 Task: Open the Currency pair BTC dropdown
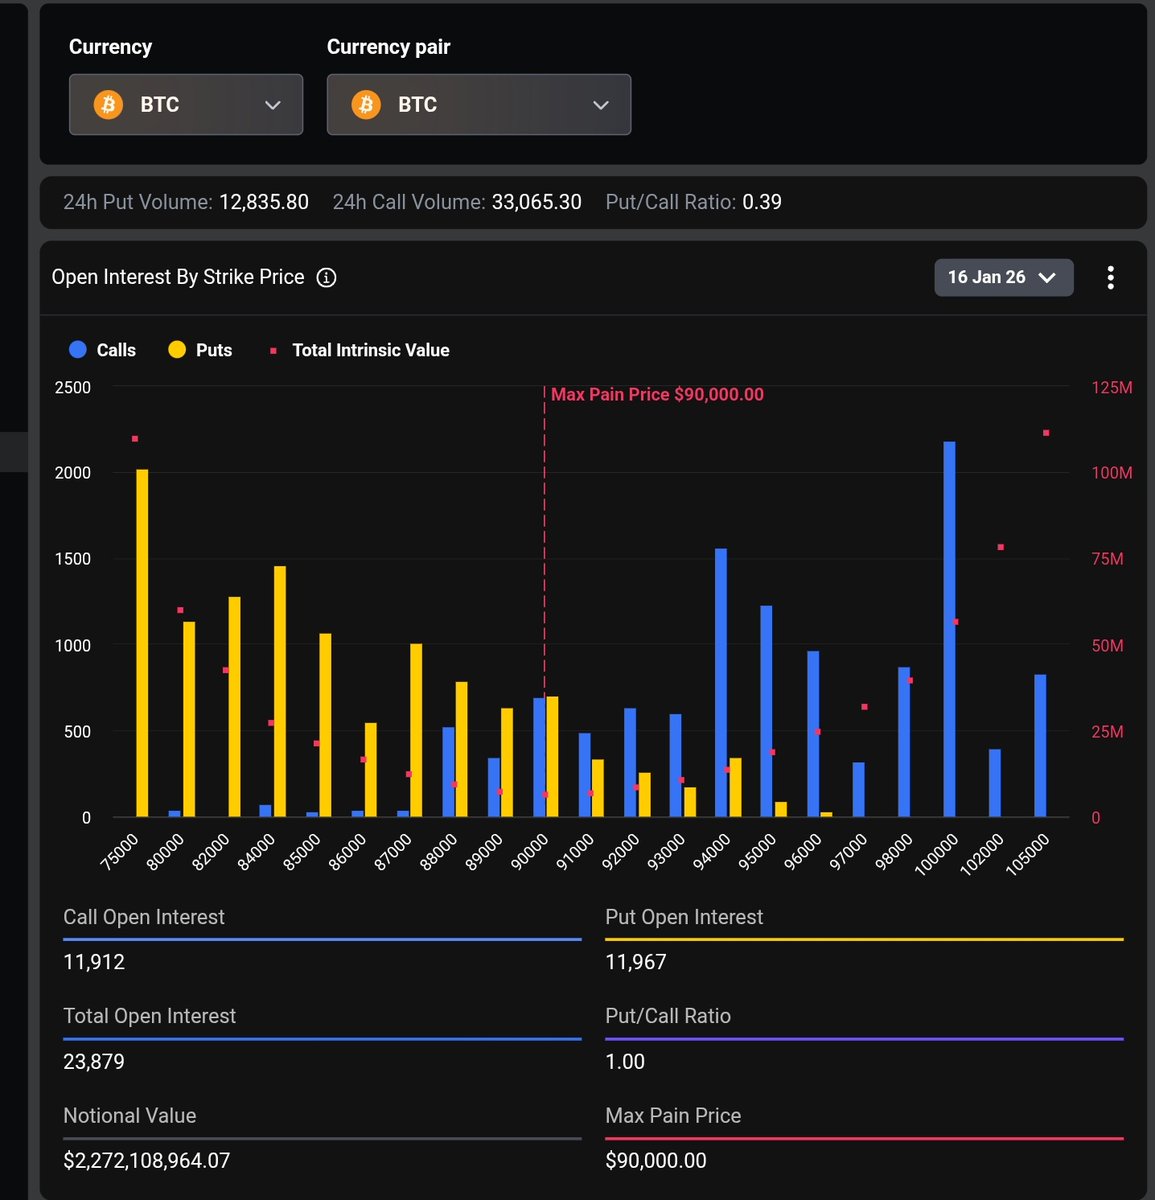(x=479, y=104)
